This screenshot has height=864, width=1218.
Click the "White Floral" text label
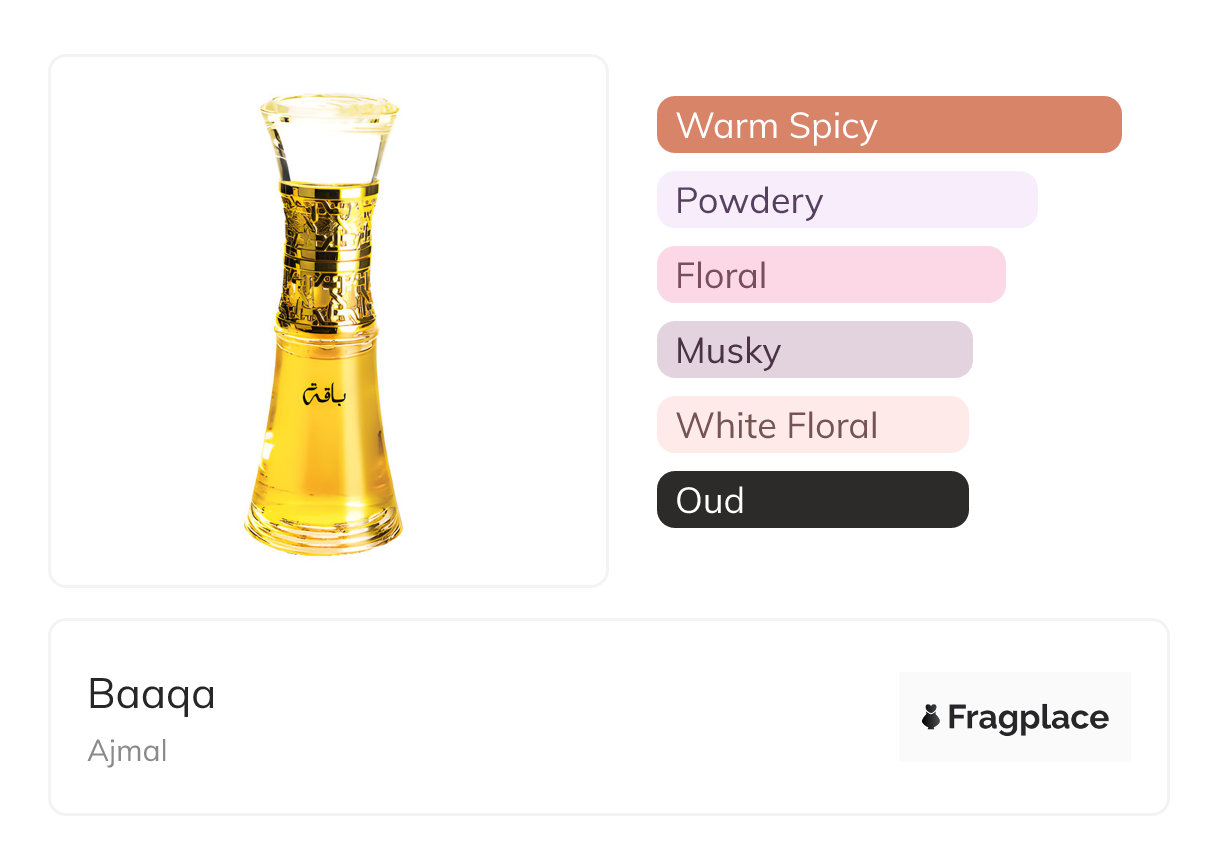pyautogui.click(x=776, y=426)
